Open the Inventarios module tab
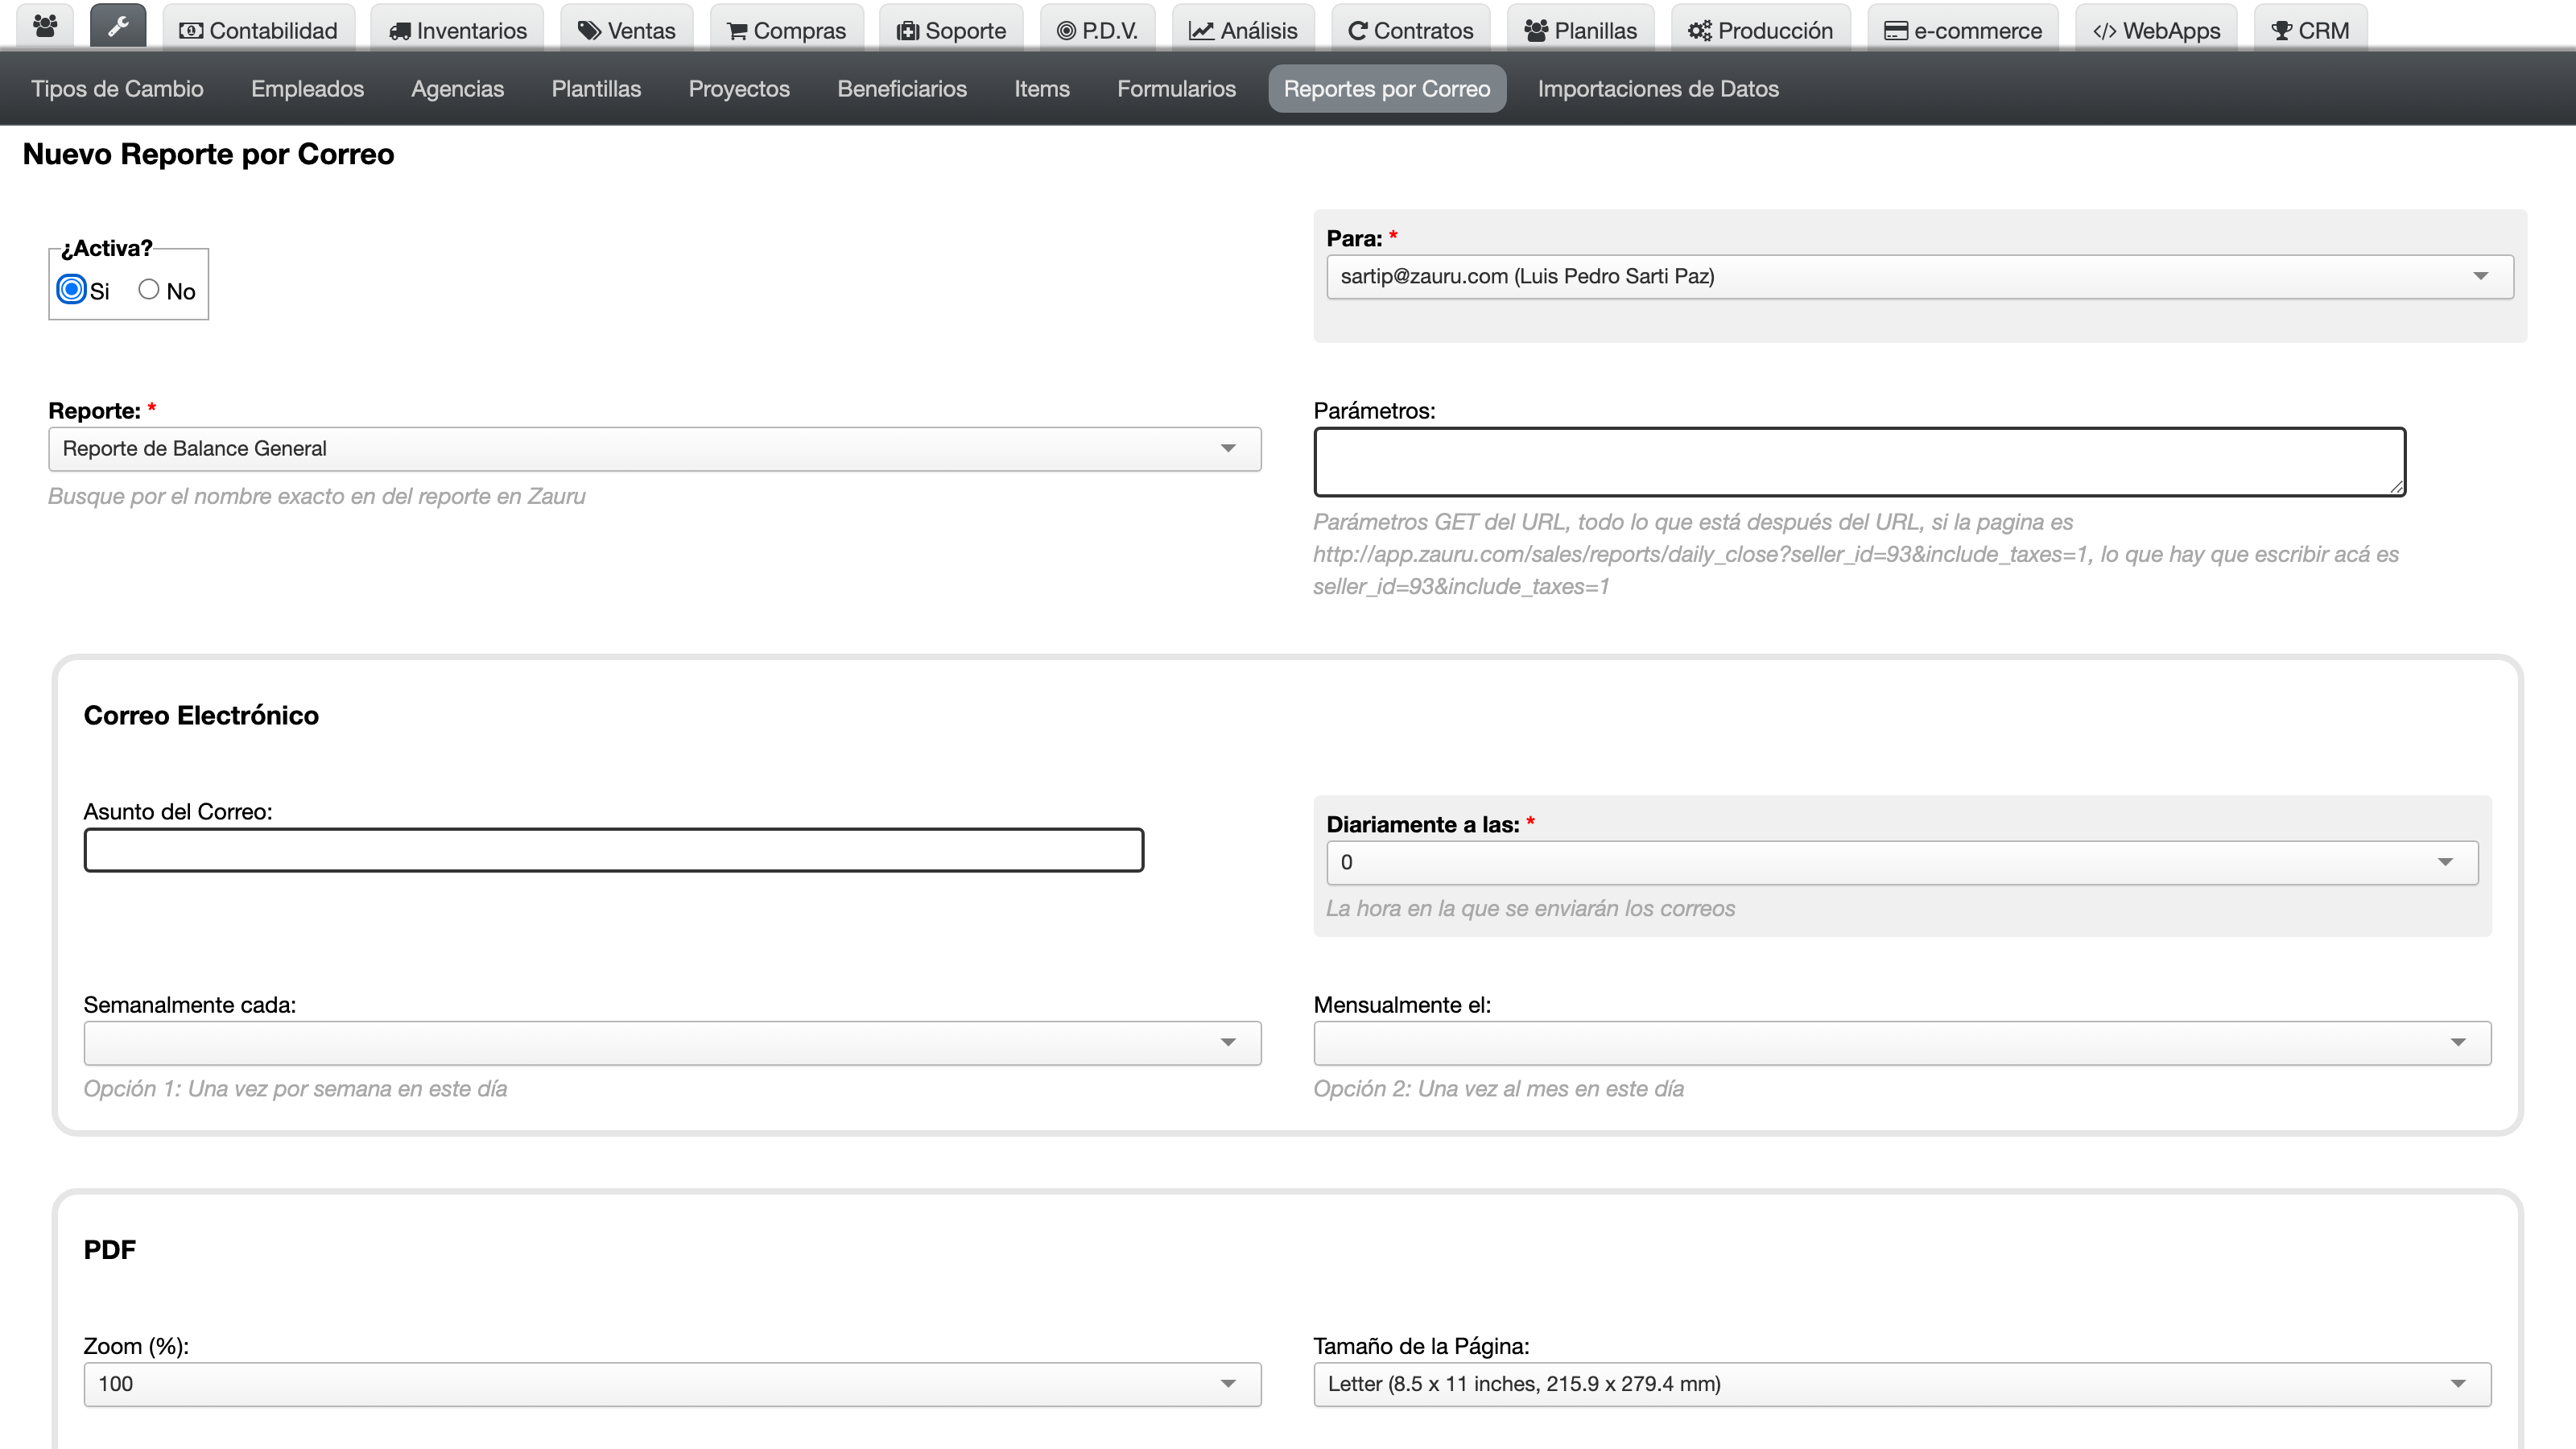This screenshot has height=1449, width=2576. coord(457,30)
